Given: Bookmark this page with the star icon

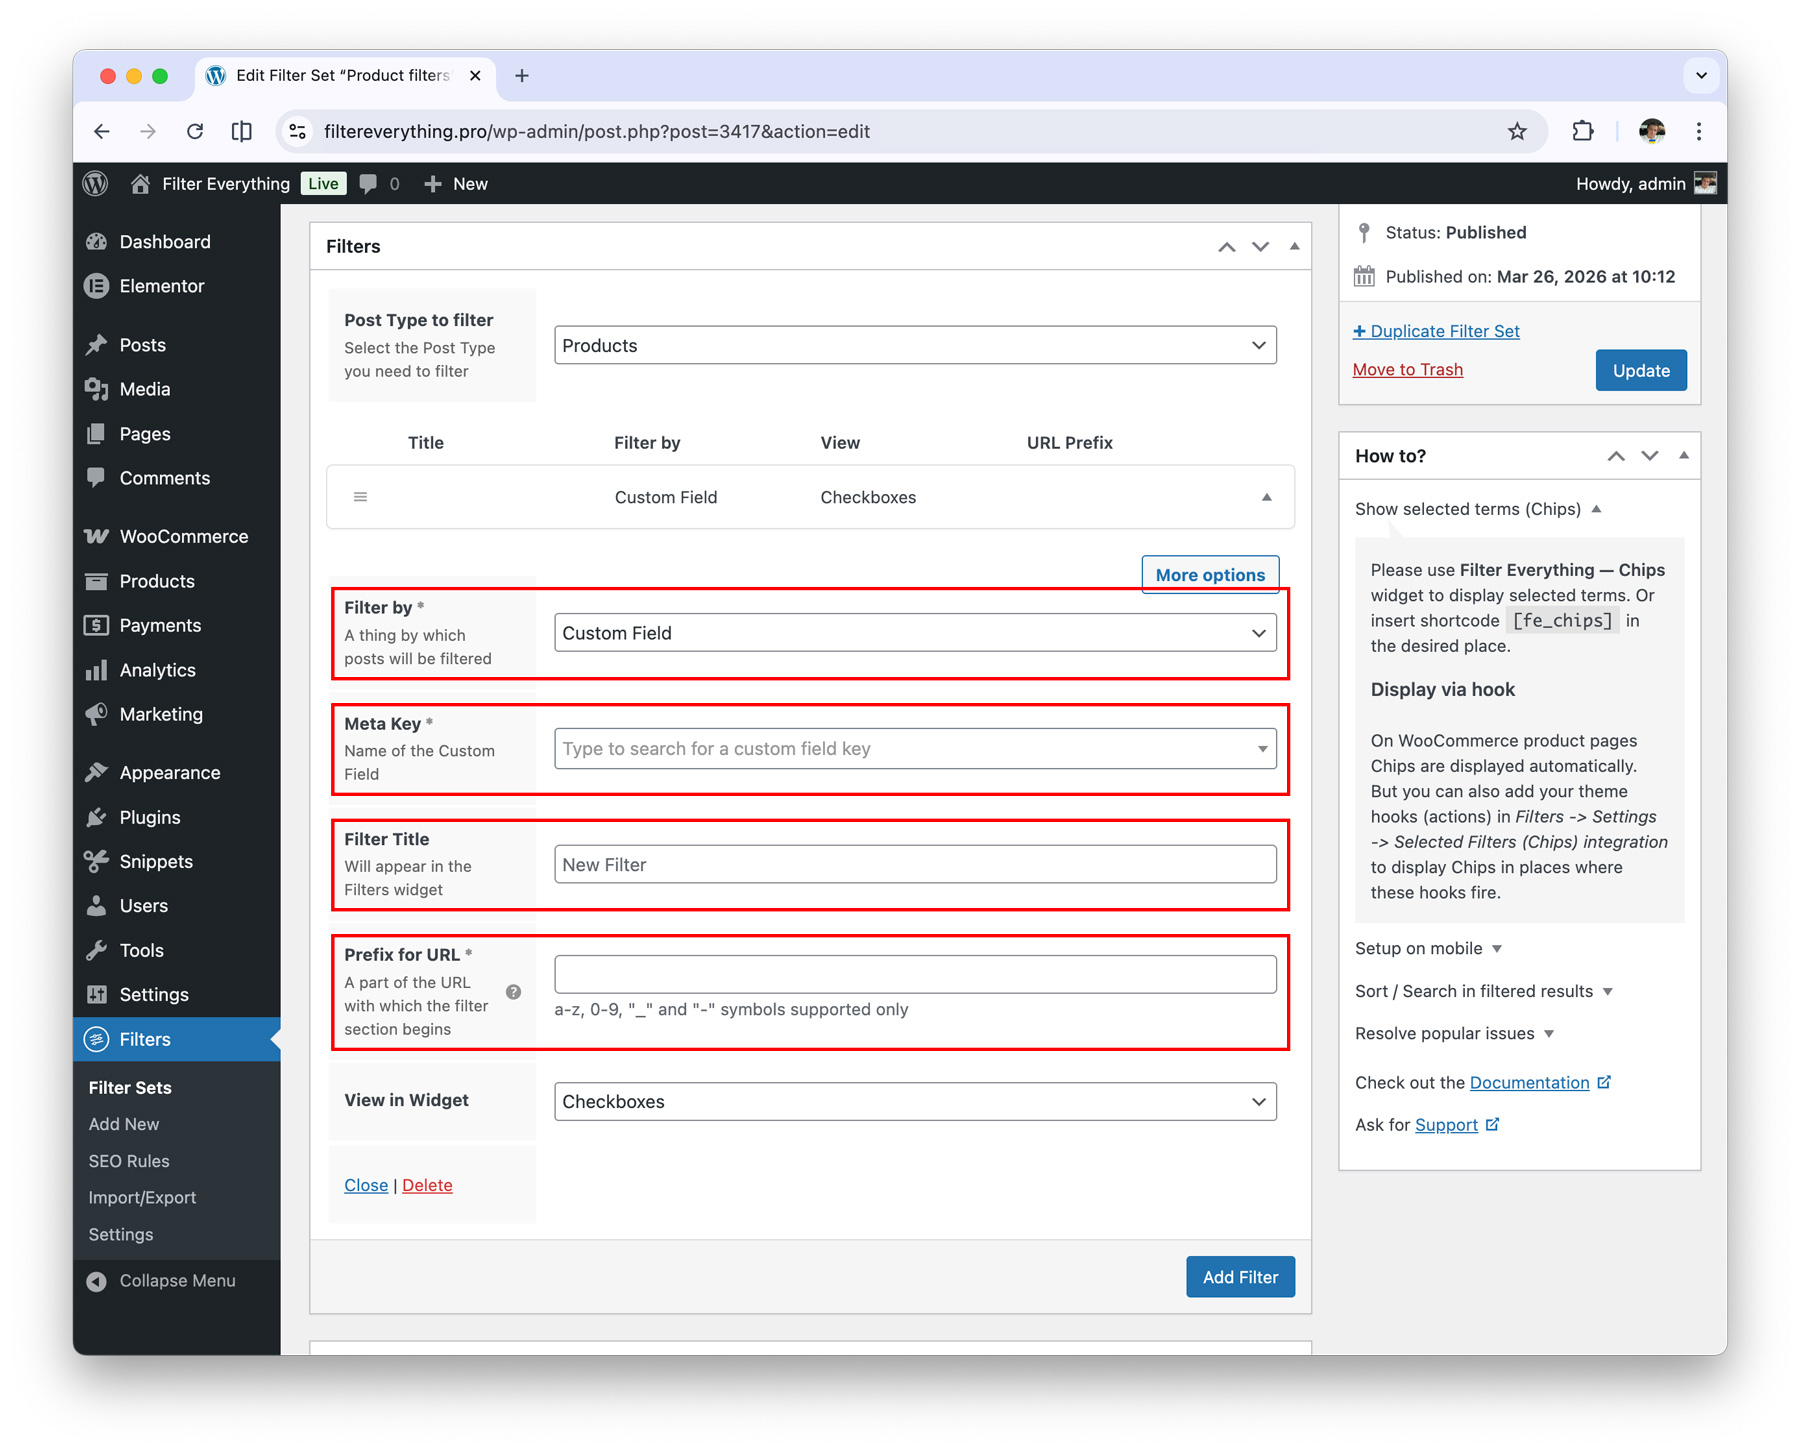Looking at the screenshot, I should tap(1517, 132).
